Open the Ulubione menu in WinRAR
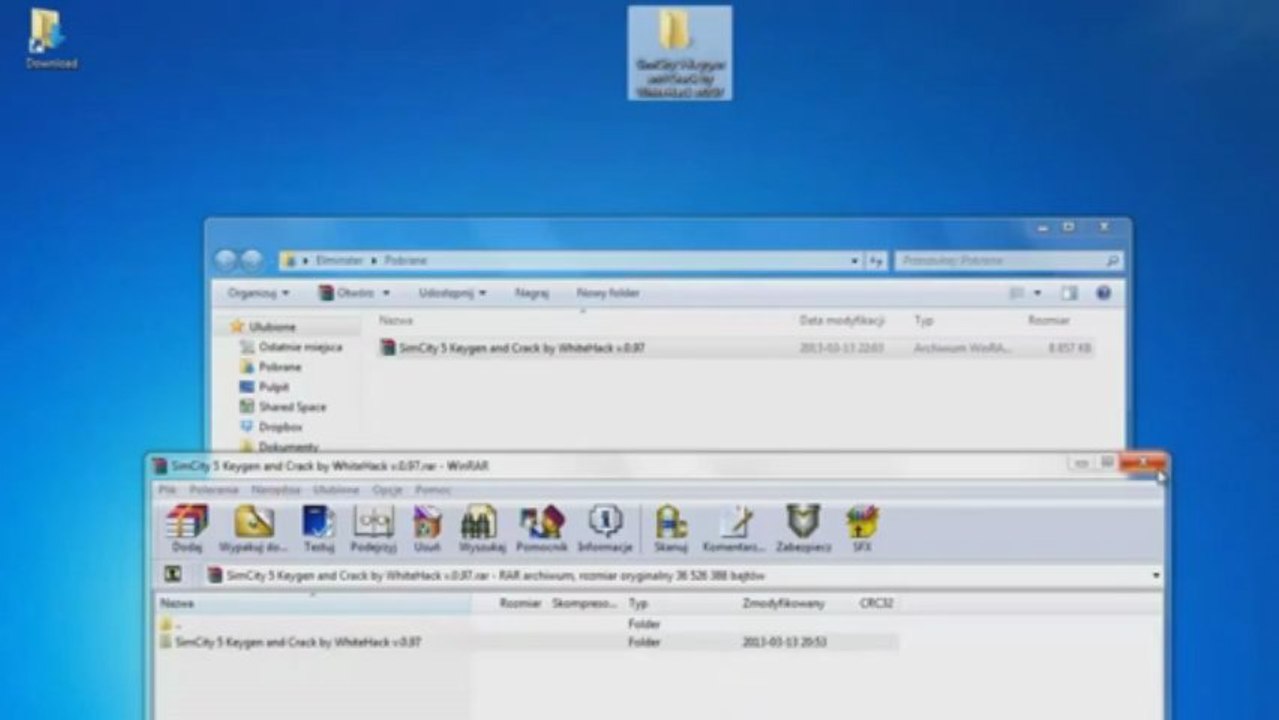This screenshot has height=720, width=1279. pos(336,490)
